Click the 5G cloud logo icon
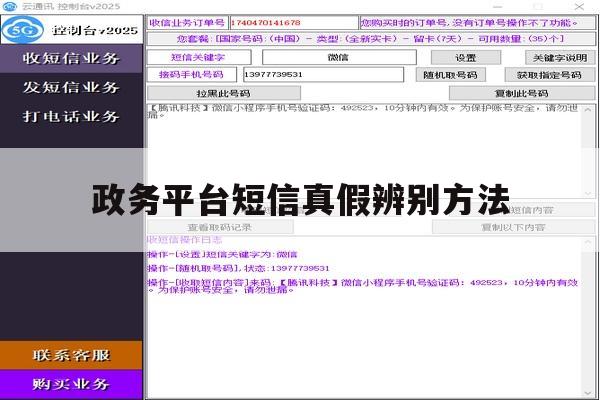 coord(23,30)
